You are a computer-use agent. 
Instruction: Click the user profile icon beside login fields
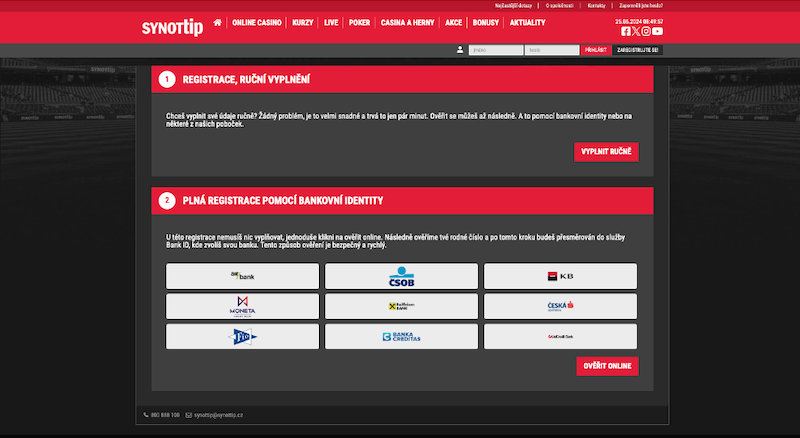click(460, 50)
